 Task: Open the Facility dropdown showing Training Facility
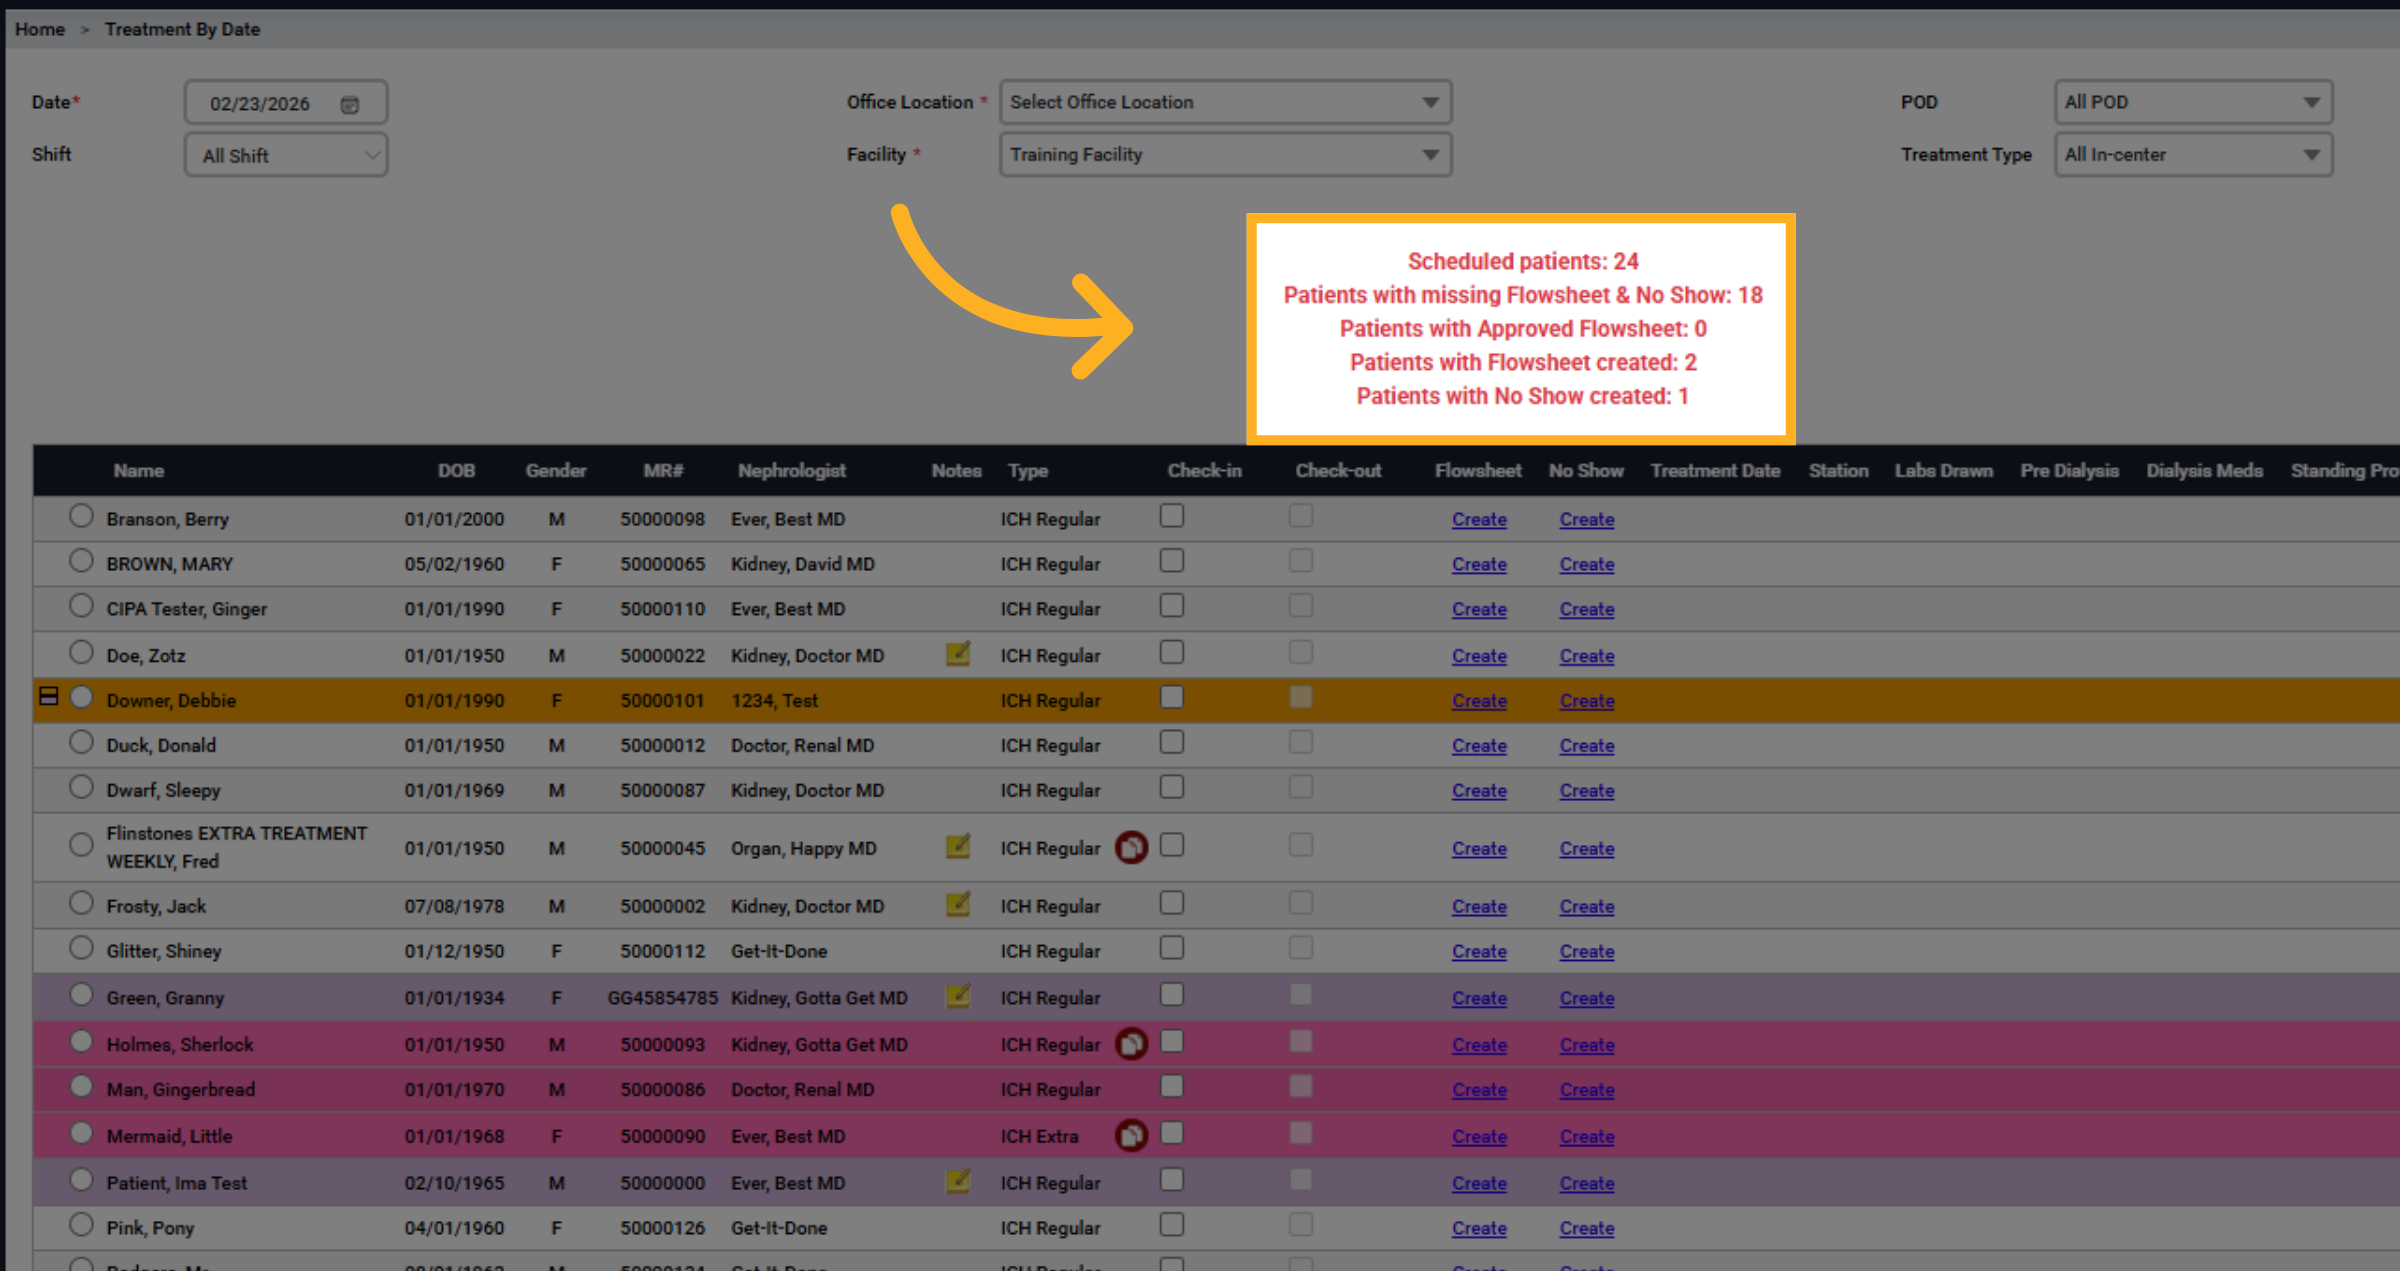pyautogui.click(x=1225, y=155)
